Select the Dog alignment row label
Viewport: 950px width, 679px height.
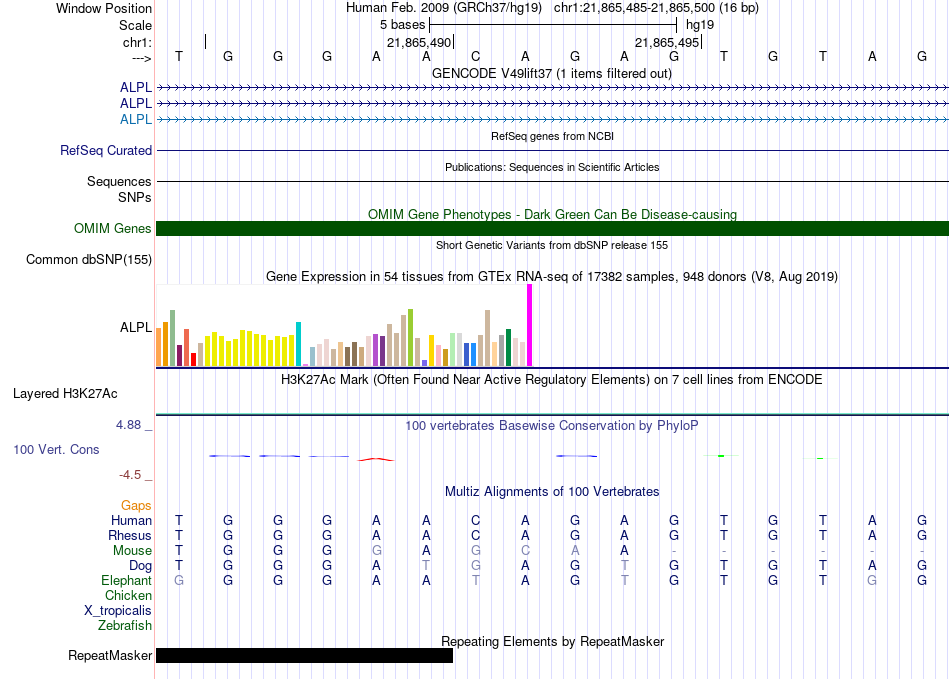tap(141, 566)
